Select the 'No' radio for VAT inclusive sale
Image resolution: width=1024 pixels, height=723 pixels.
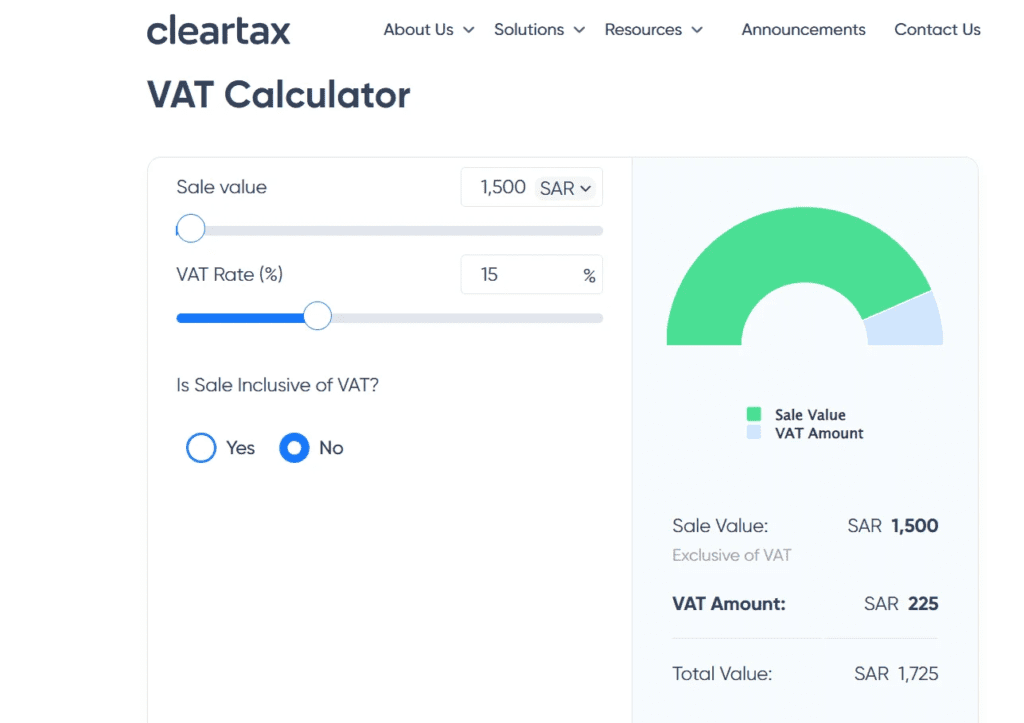click(x=294, y=448)
